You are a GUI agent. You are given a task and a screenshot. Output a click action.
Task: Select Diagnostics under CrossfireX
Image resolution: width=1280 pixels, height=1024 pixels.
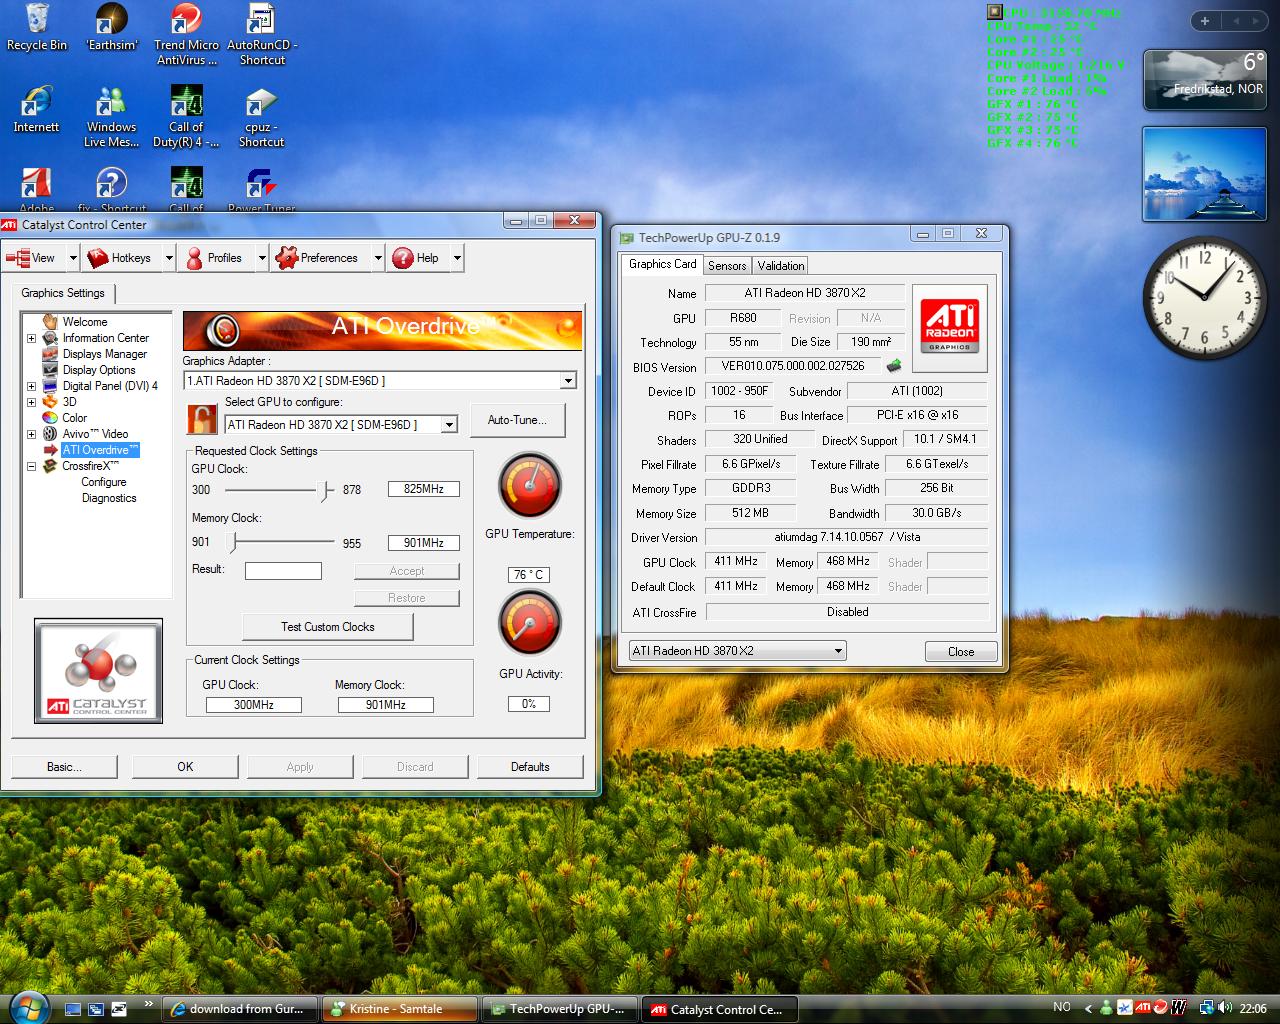pyautogui.click(x=109, y=498)
